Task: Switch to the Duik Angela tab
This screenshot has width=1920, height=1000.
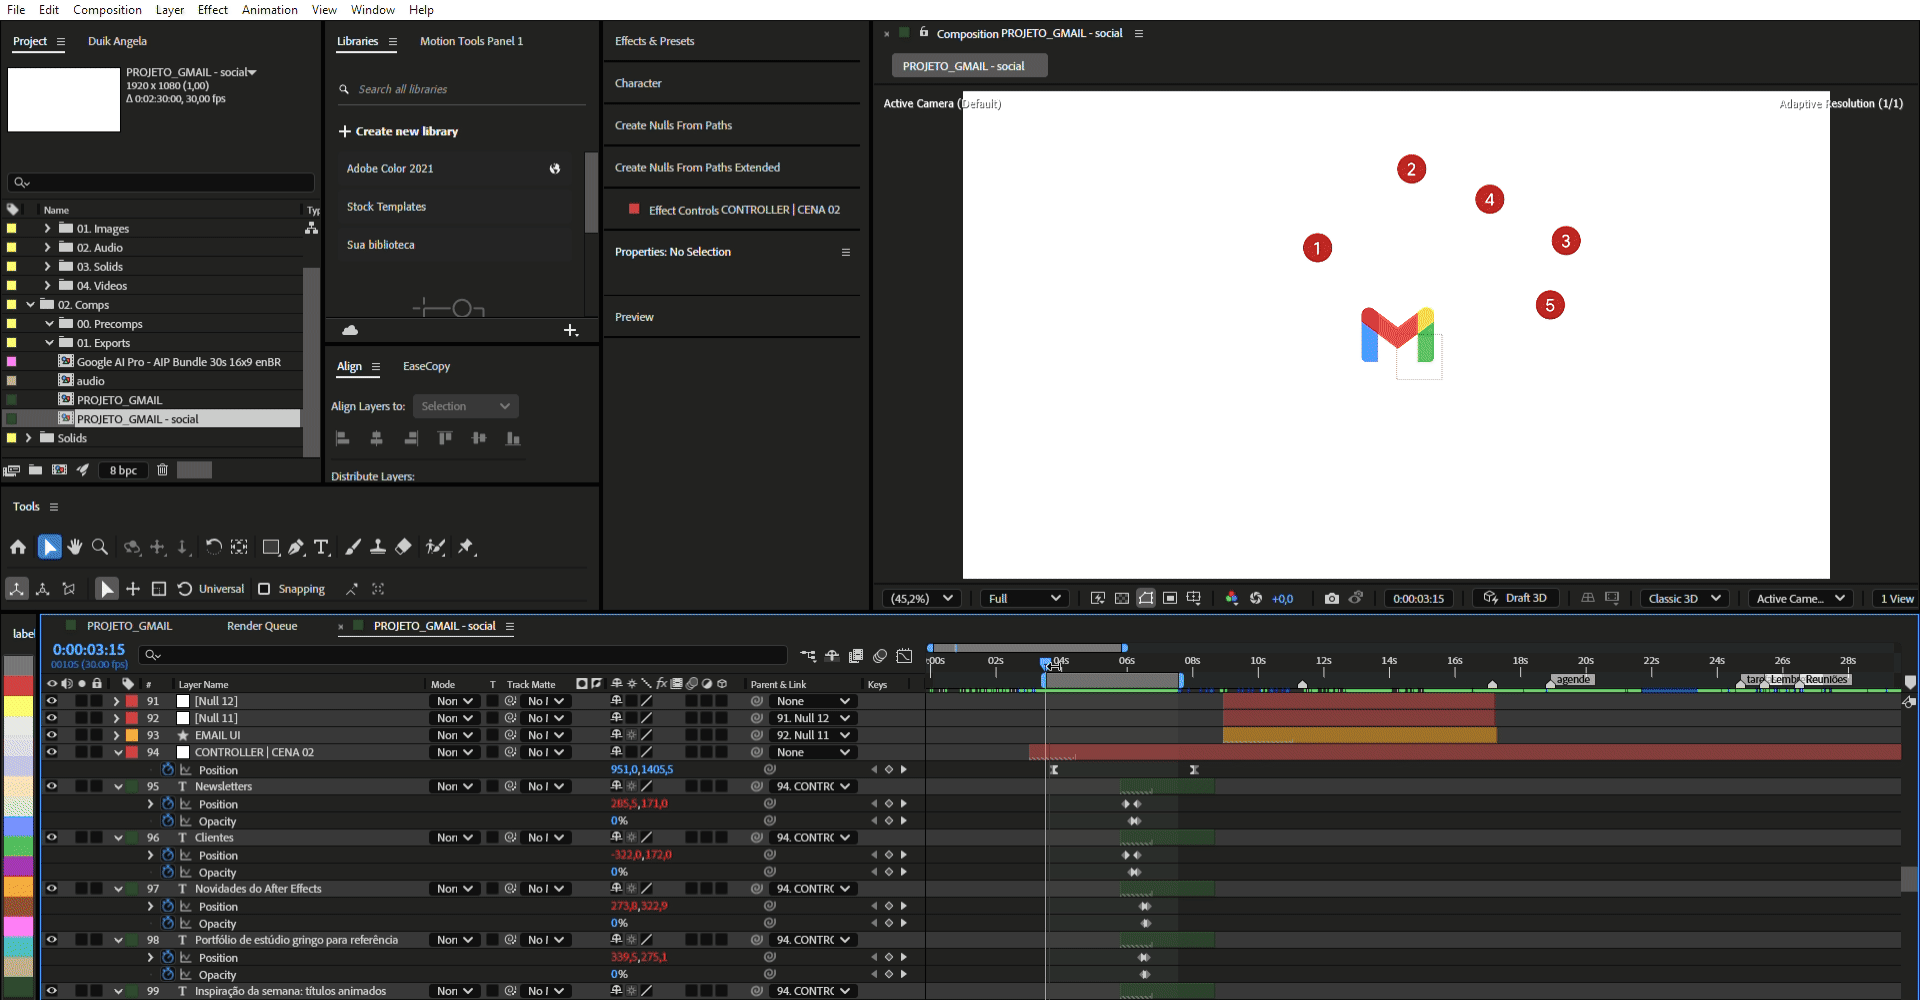Action: [x=117, y=41]
